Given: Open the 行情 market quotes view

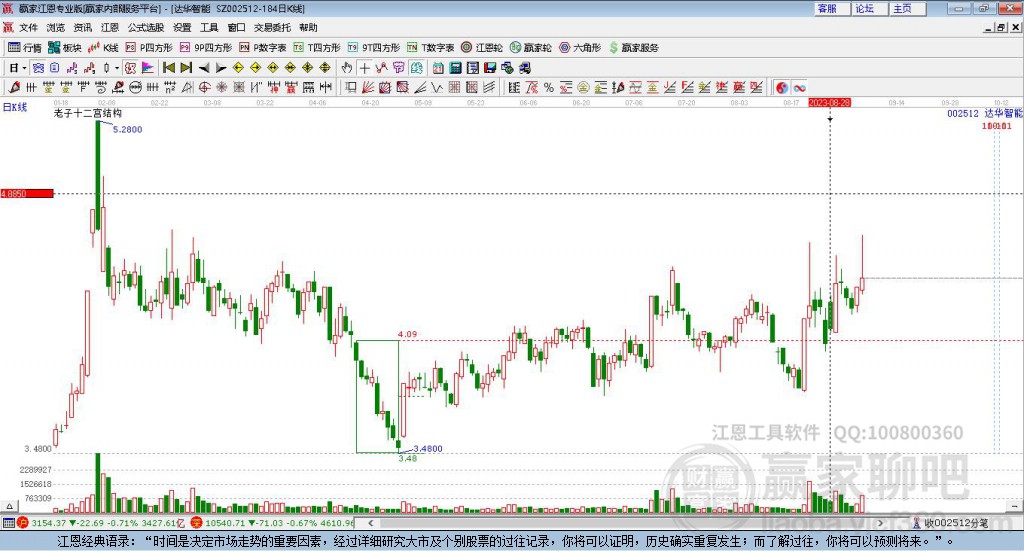Looking at the screenshot, I should tap(24, 48).
